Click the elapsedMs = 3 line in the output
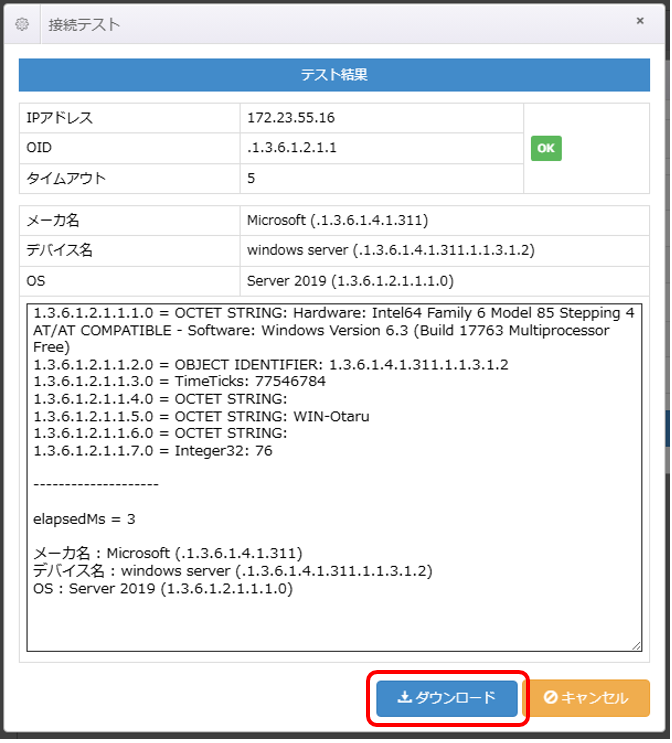This screenshot has height=743, width=672. pyautogui.click(x=84, y=518)
